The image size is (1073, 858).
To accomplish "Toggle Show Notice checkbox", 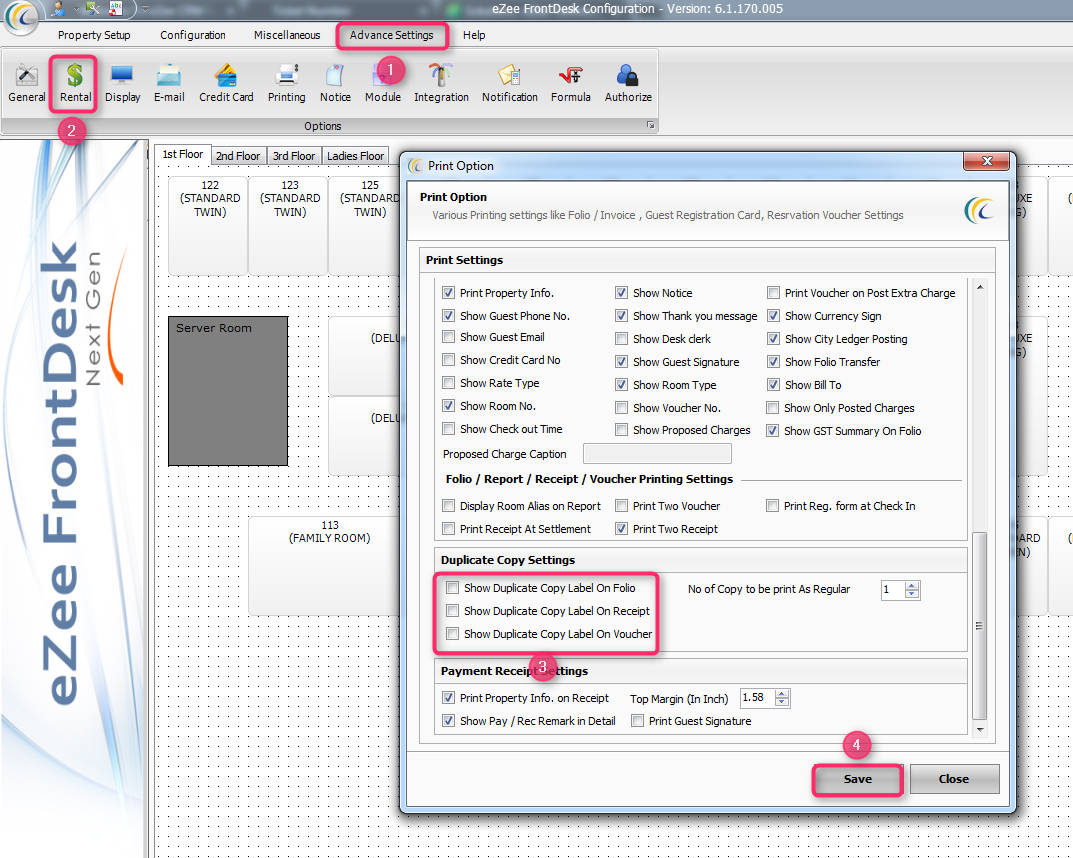I will tap(621, 293).
